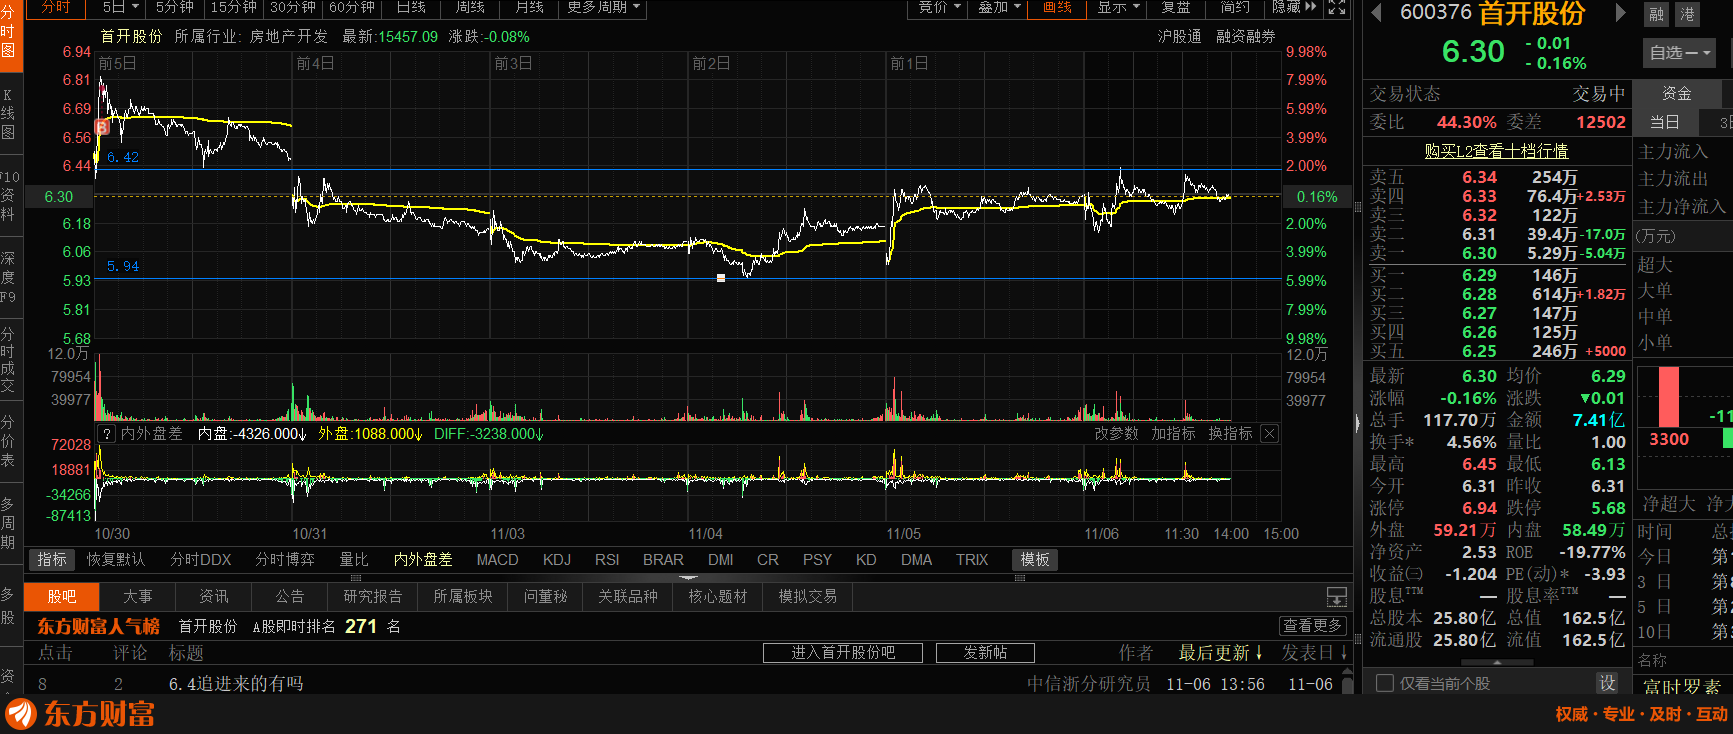Click the 设 settings button near stock filter
The image size is (1733, 734).
pyautogui.click(x=1607, y=683)
